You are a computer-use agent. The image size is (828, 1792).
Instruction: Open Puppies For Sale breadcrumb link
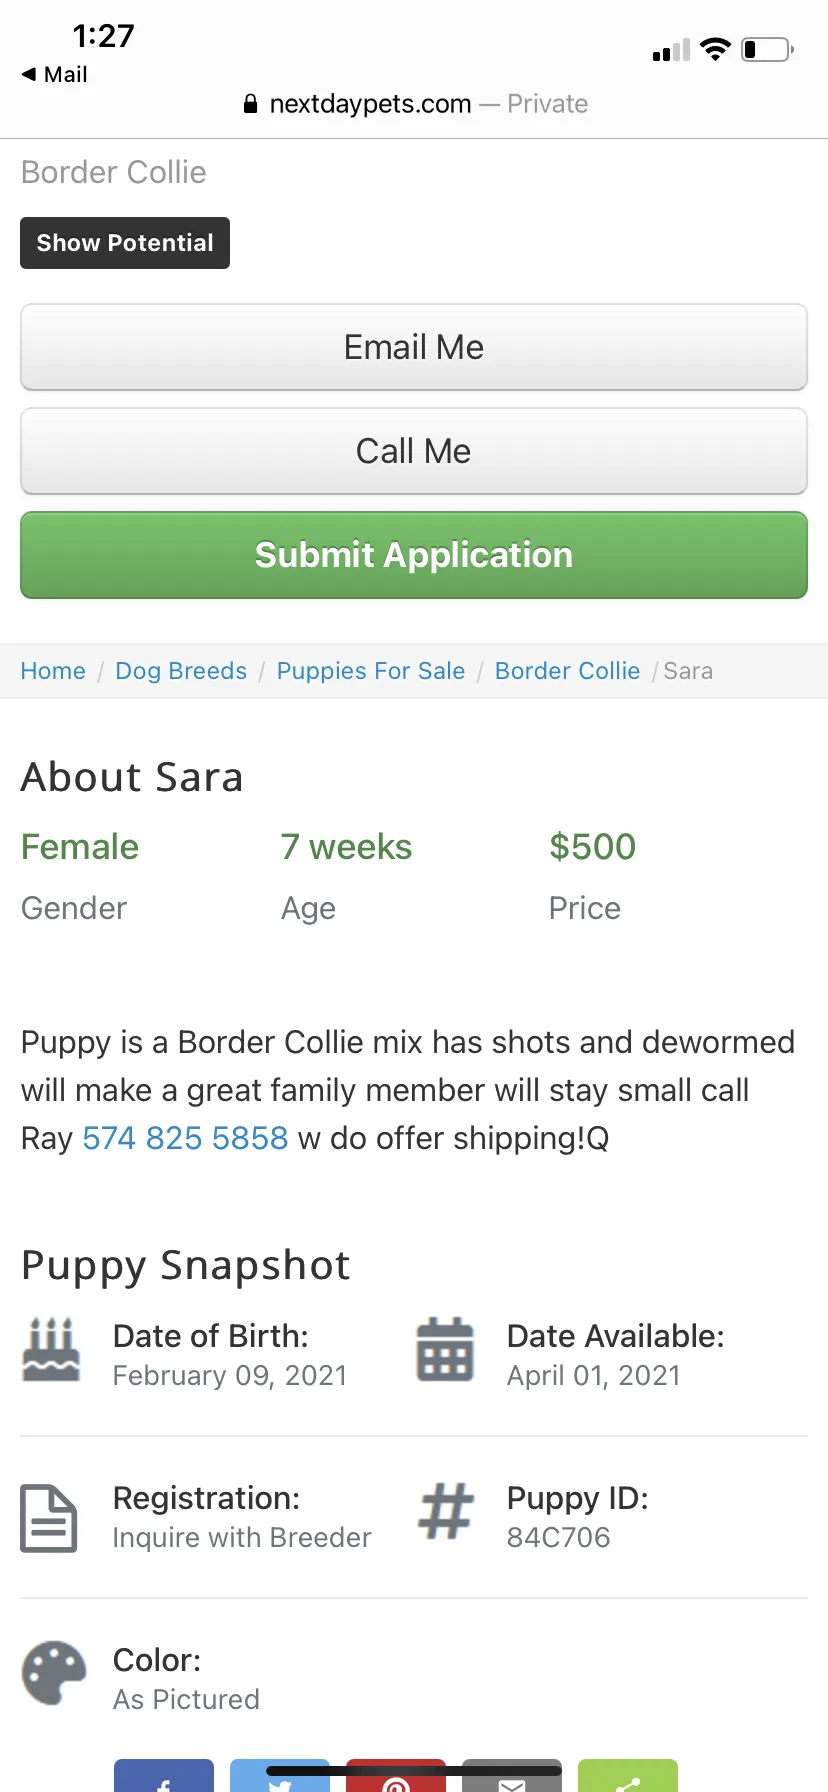pos(371,671)
